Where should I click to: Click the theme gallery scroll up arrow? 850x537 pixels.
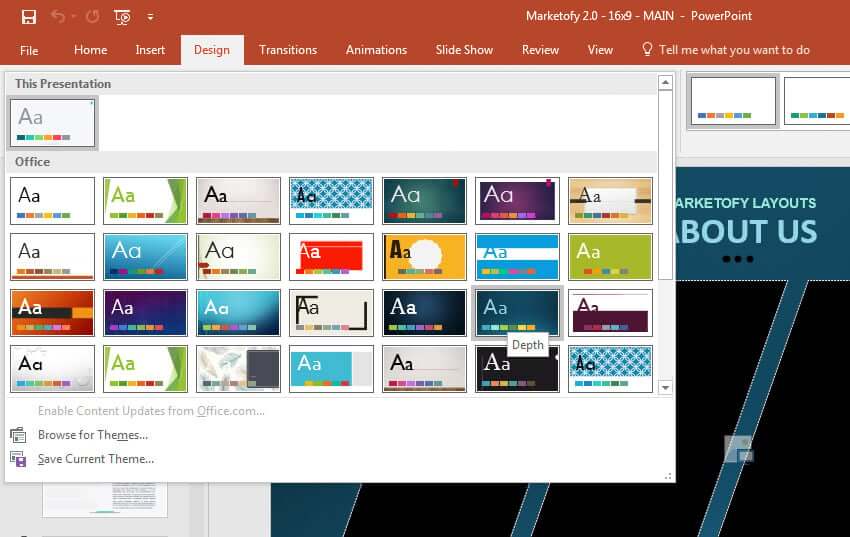pos(665,82)
